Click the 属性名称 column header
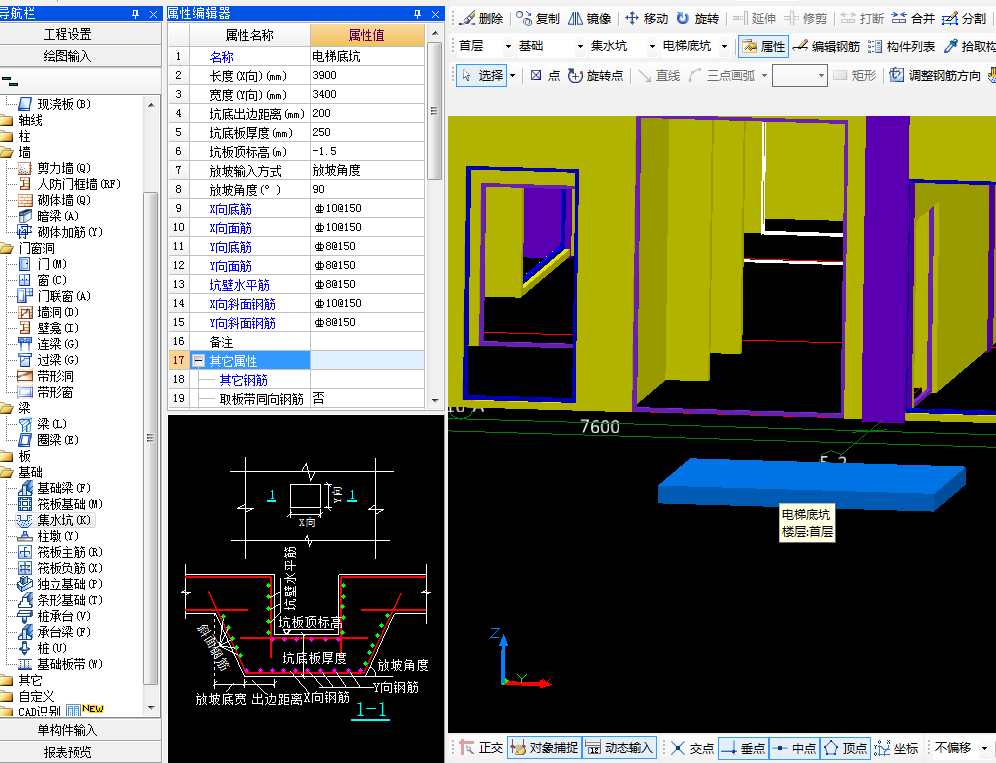The image size is (996, 763). [250, 35]
